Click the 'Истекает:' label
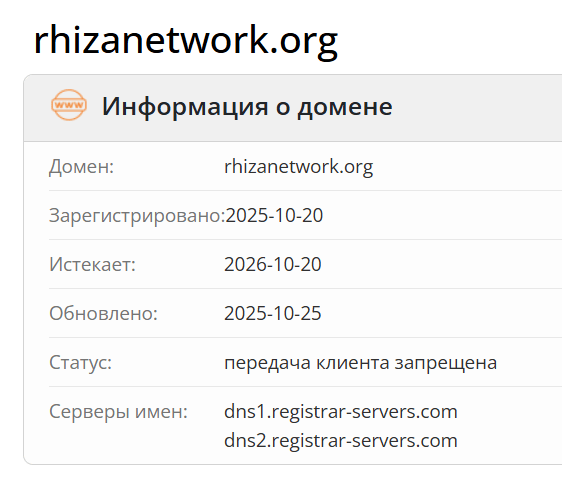Image resolution: width=562 pixels, height=480 pixels. coord(92,265)
